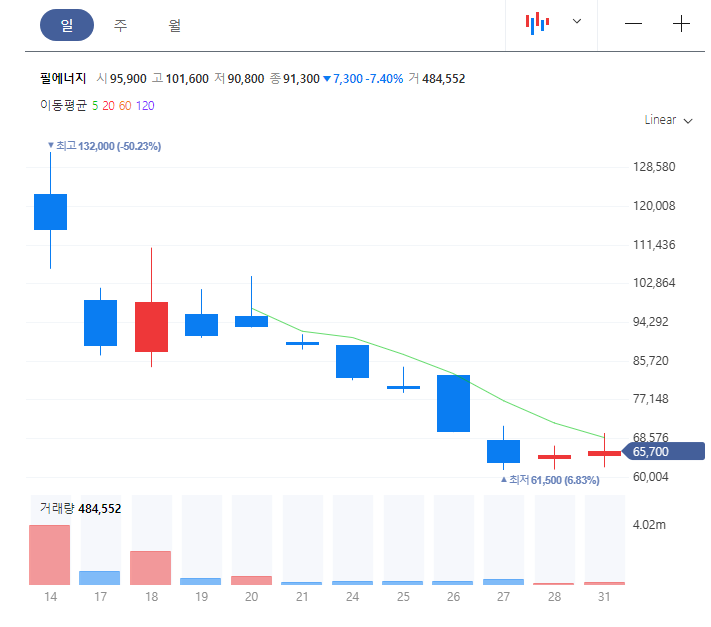This screenshot has height=627, width=711.
Task: Click the stock name 필에너지
Action: tap(63, 78)
